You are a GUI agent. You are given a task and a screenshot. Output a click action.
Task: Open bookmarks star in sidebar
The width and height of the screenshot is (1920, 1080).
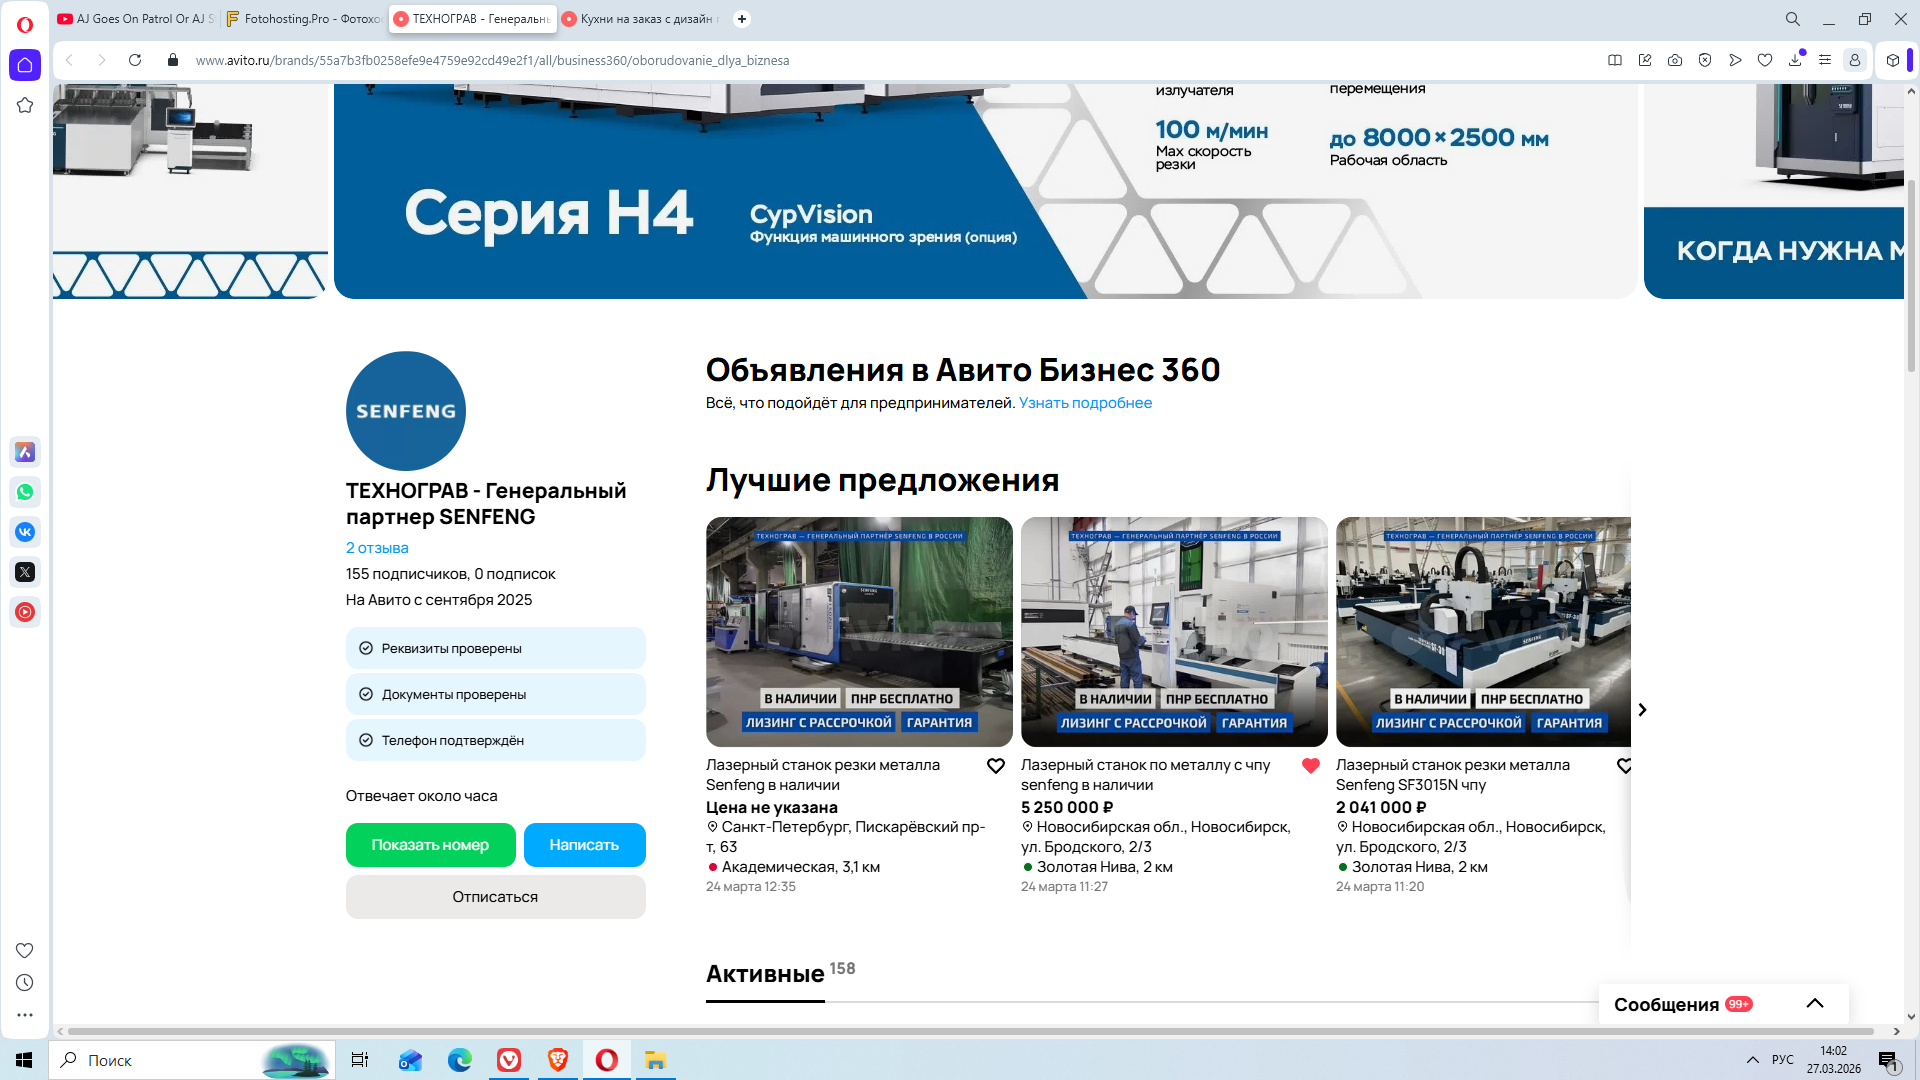[x=25, y=105]
